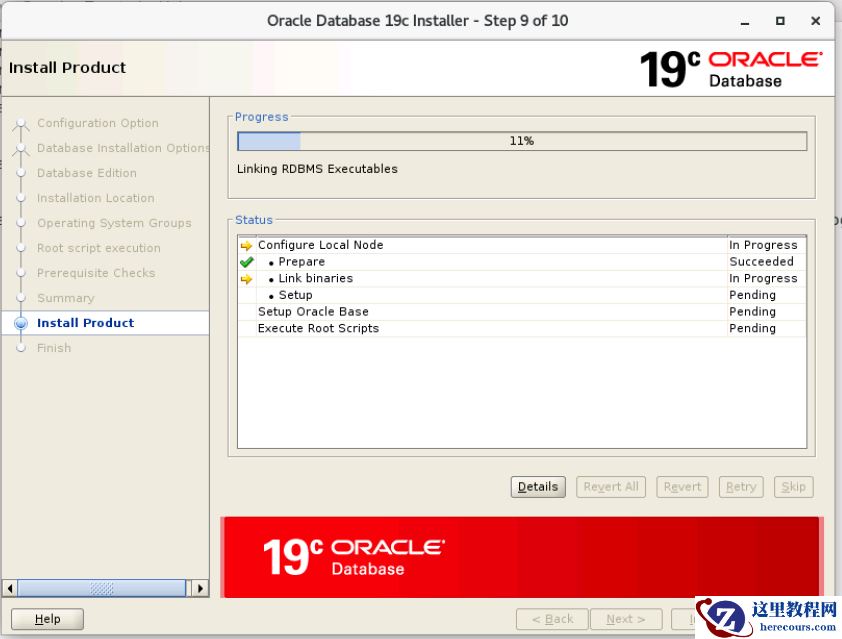
Task: Select the Summary step
Action: 66,298
